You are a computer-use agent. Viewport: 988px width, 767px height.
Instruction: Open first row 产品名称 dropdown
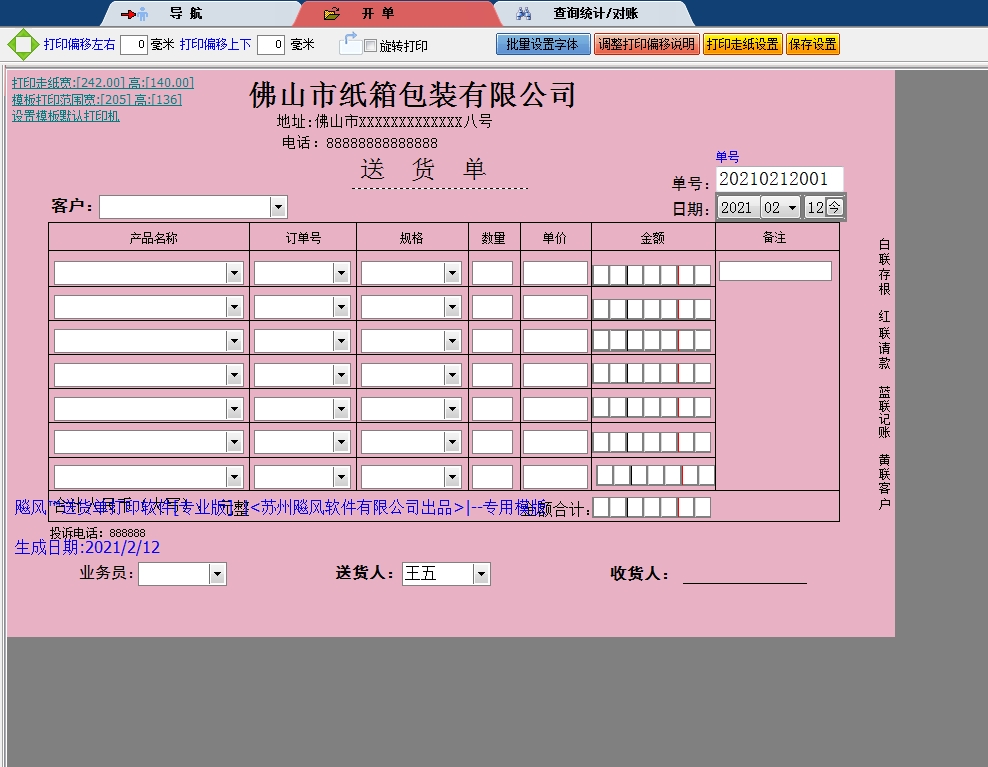click(x=234, y=273)
